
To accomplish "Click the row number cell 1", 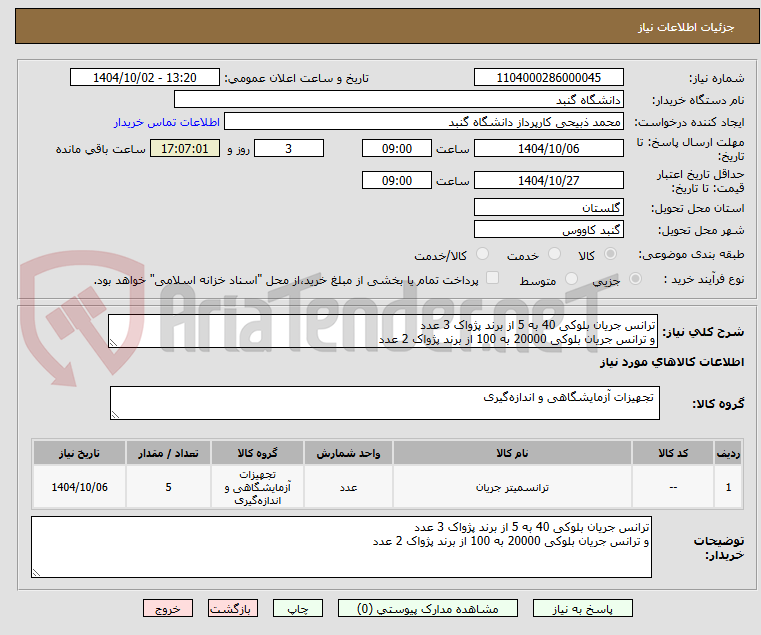I will click(x=728, y=487).
